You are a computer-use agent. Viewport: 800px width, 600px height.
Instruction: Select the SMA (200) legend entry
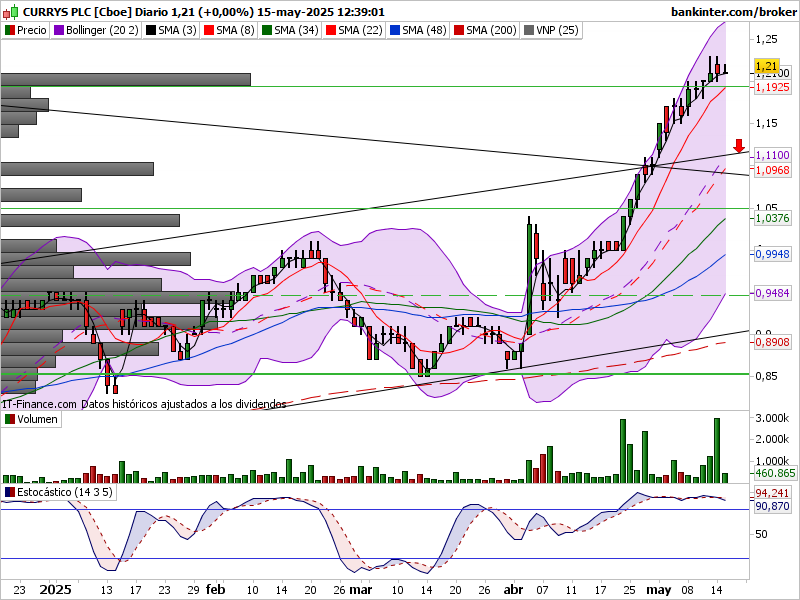click(x=485, y=30)
